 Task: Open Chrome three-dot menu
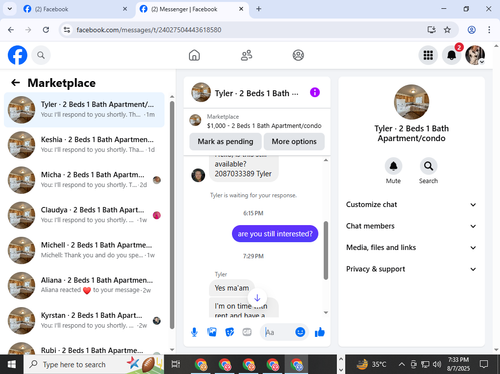(x=489, y=30)
